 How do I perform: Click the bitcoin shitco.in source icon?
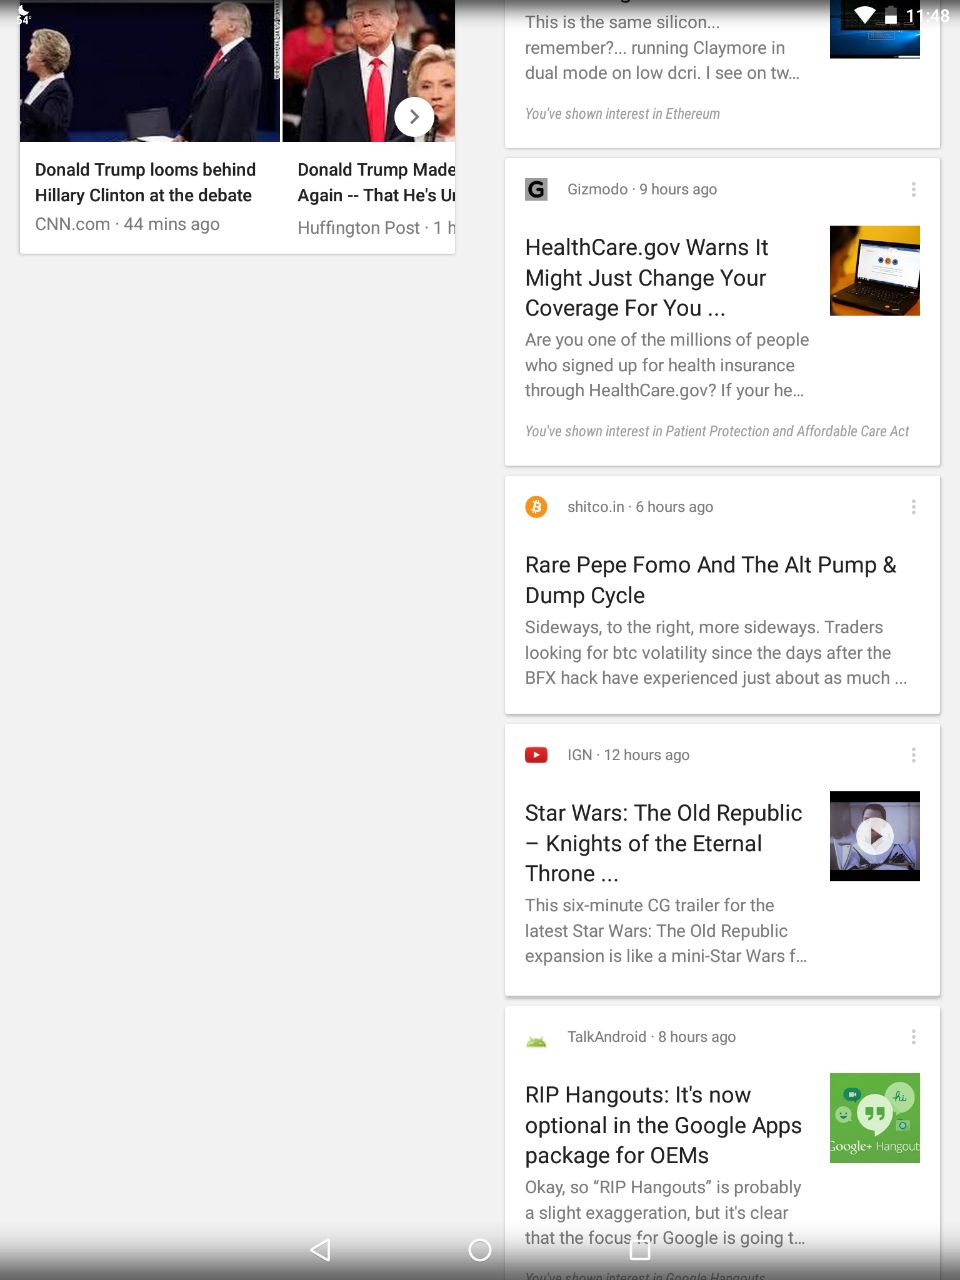pyautogui.click(x=536, y=507)
